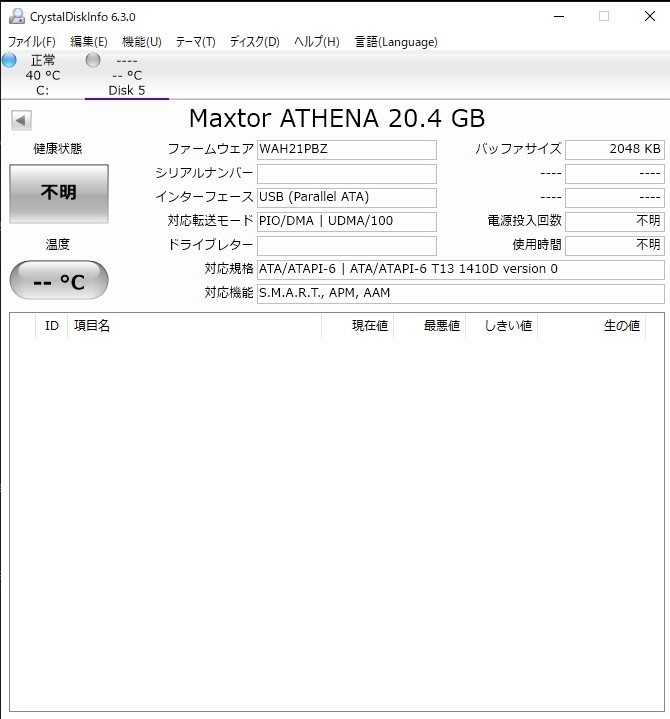Click the バッファサイズ label
The width and height of the screenshot is (670, 719).
pos(518,149)
